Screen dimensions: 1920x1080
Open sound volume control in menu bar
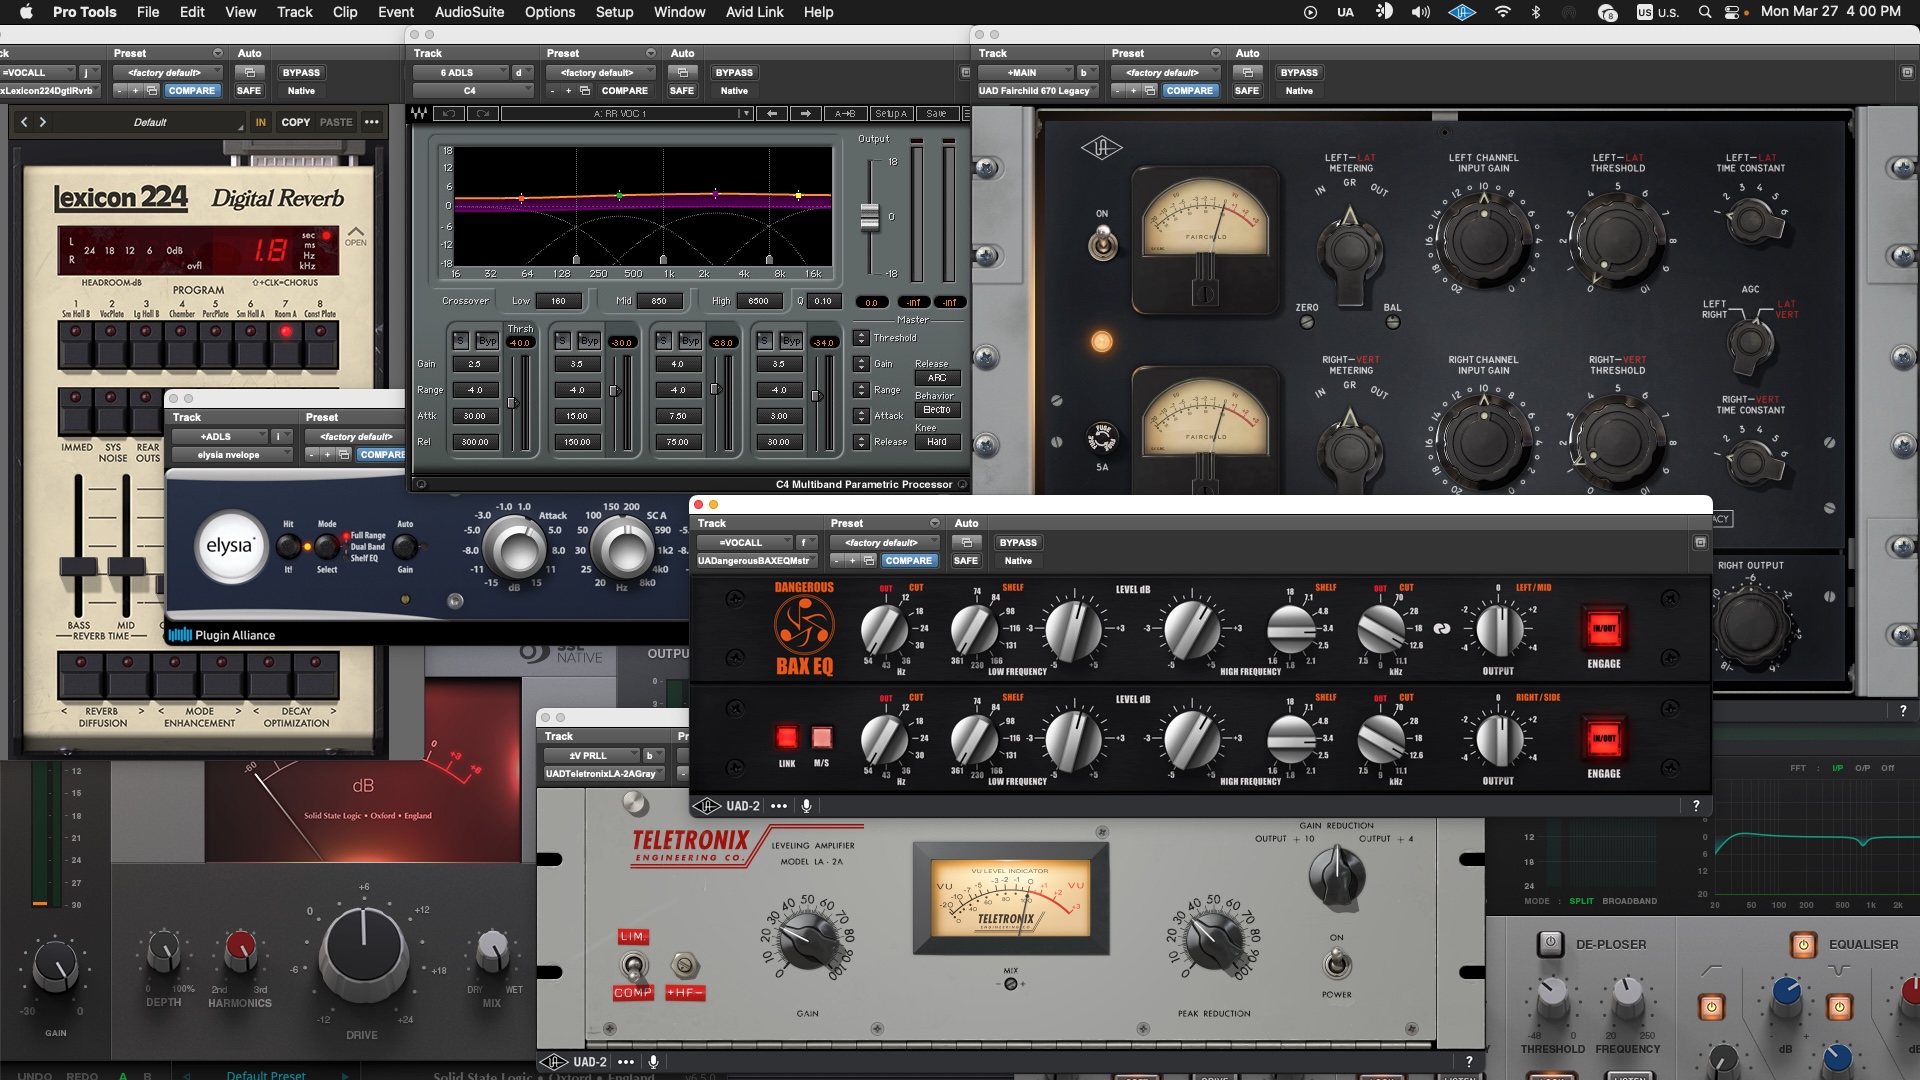click(1420, 12)
